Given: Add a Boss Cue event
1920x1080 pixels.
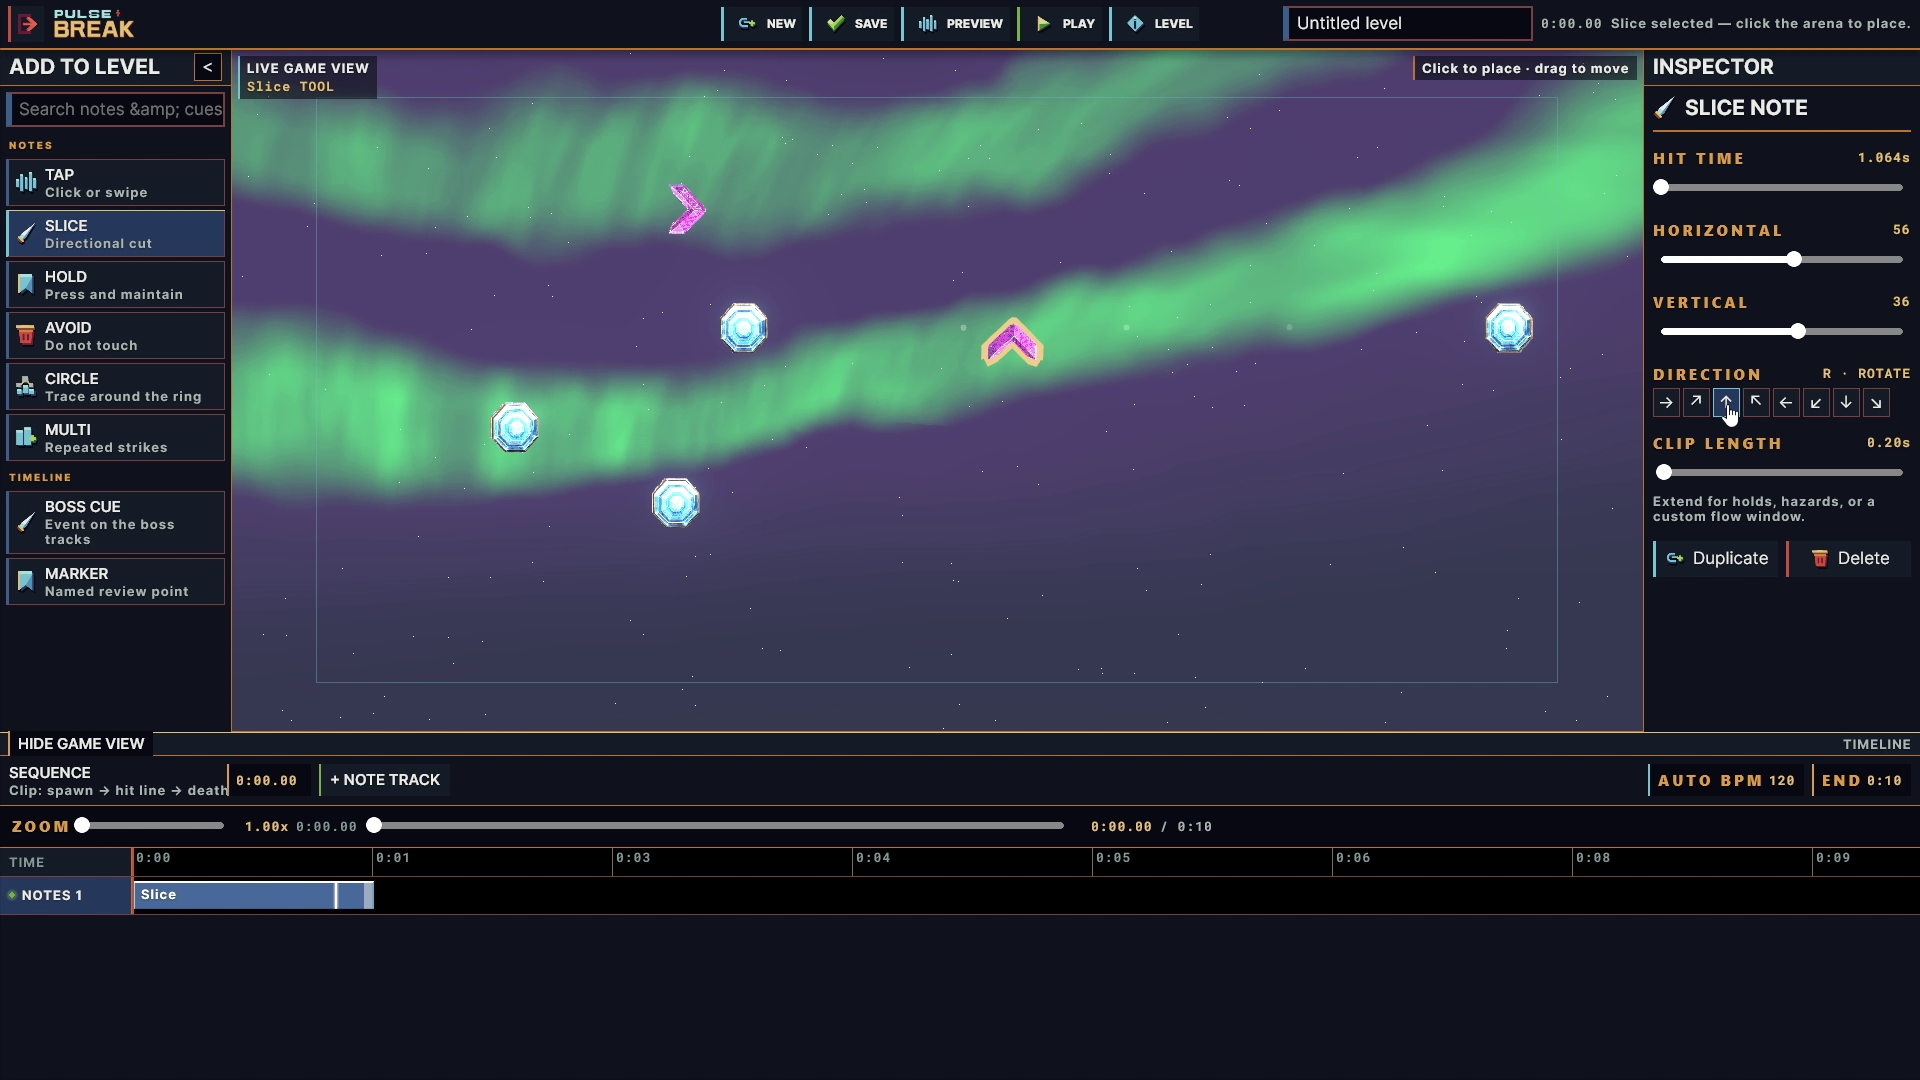Looking at the screenshot, I should click(116, 522).
